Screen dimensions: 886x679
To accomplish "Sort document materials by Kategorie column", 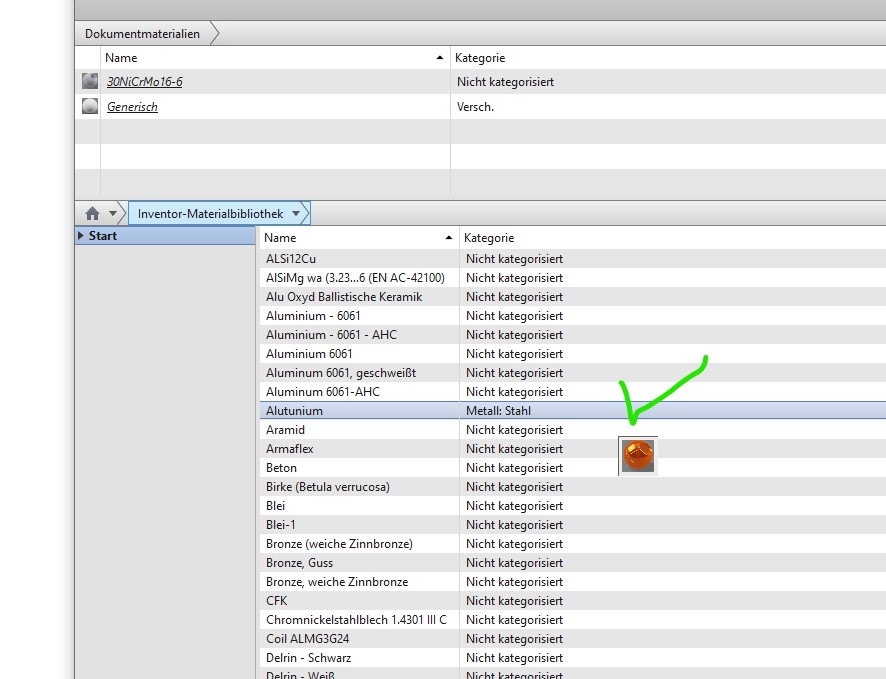I will 668,58.
